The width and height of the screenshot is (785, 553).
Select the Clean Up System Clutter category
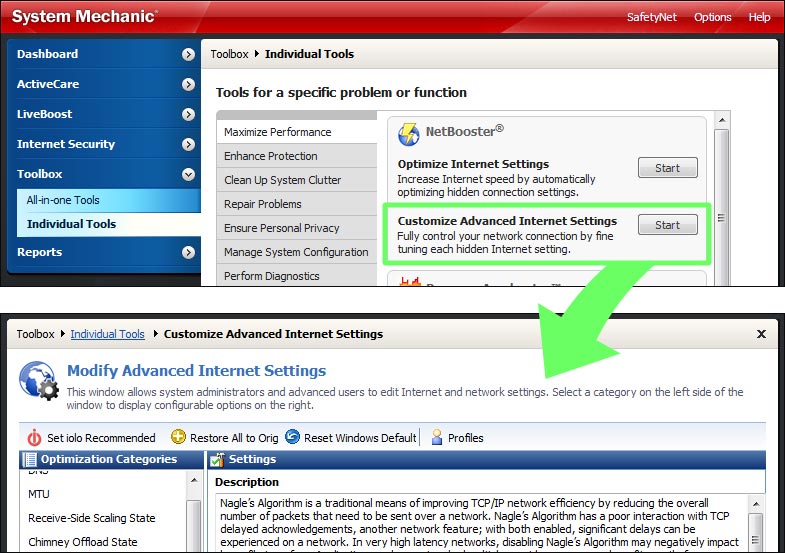tap(297, 180)
